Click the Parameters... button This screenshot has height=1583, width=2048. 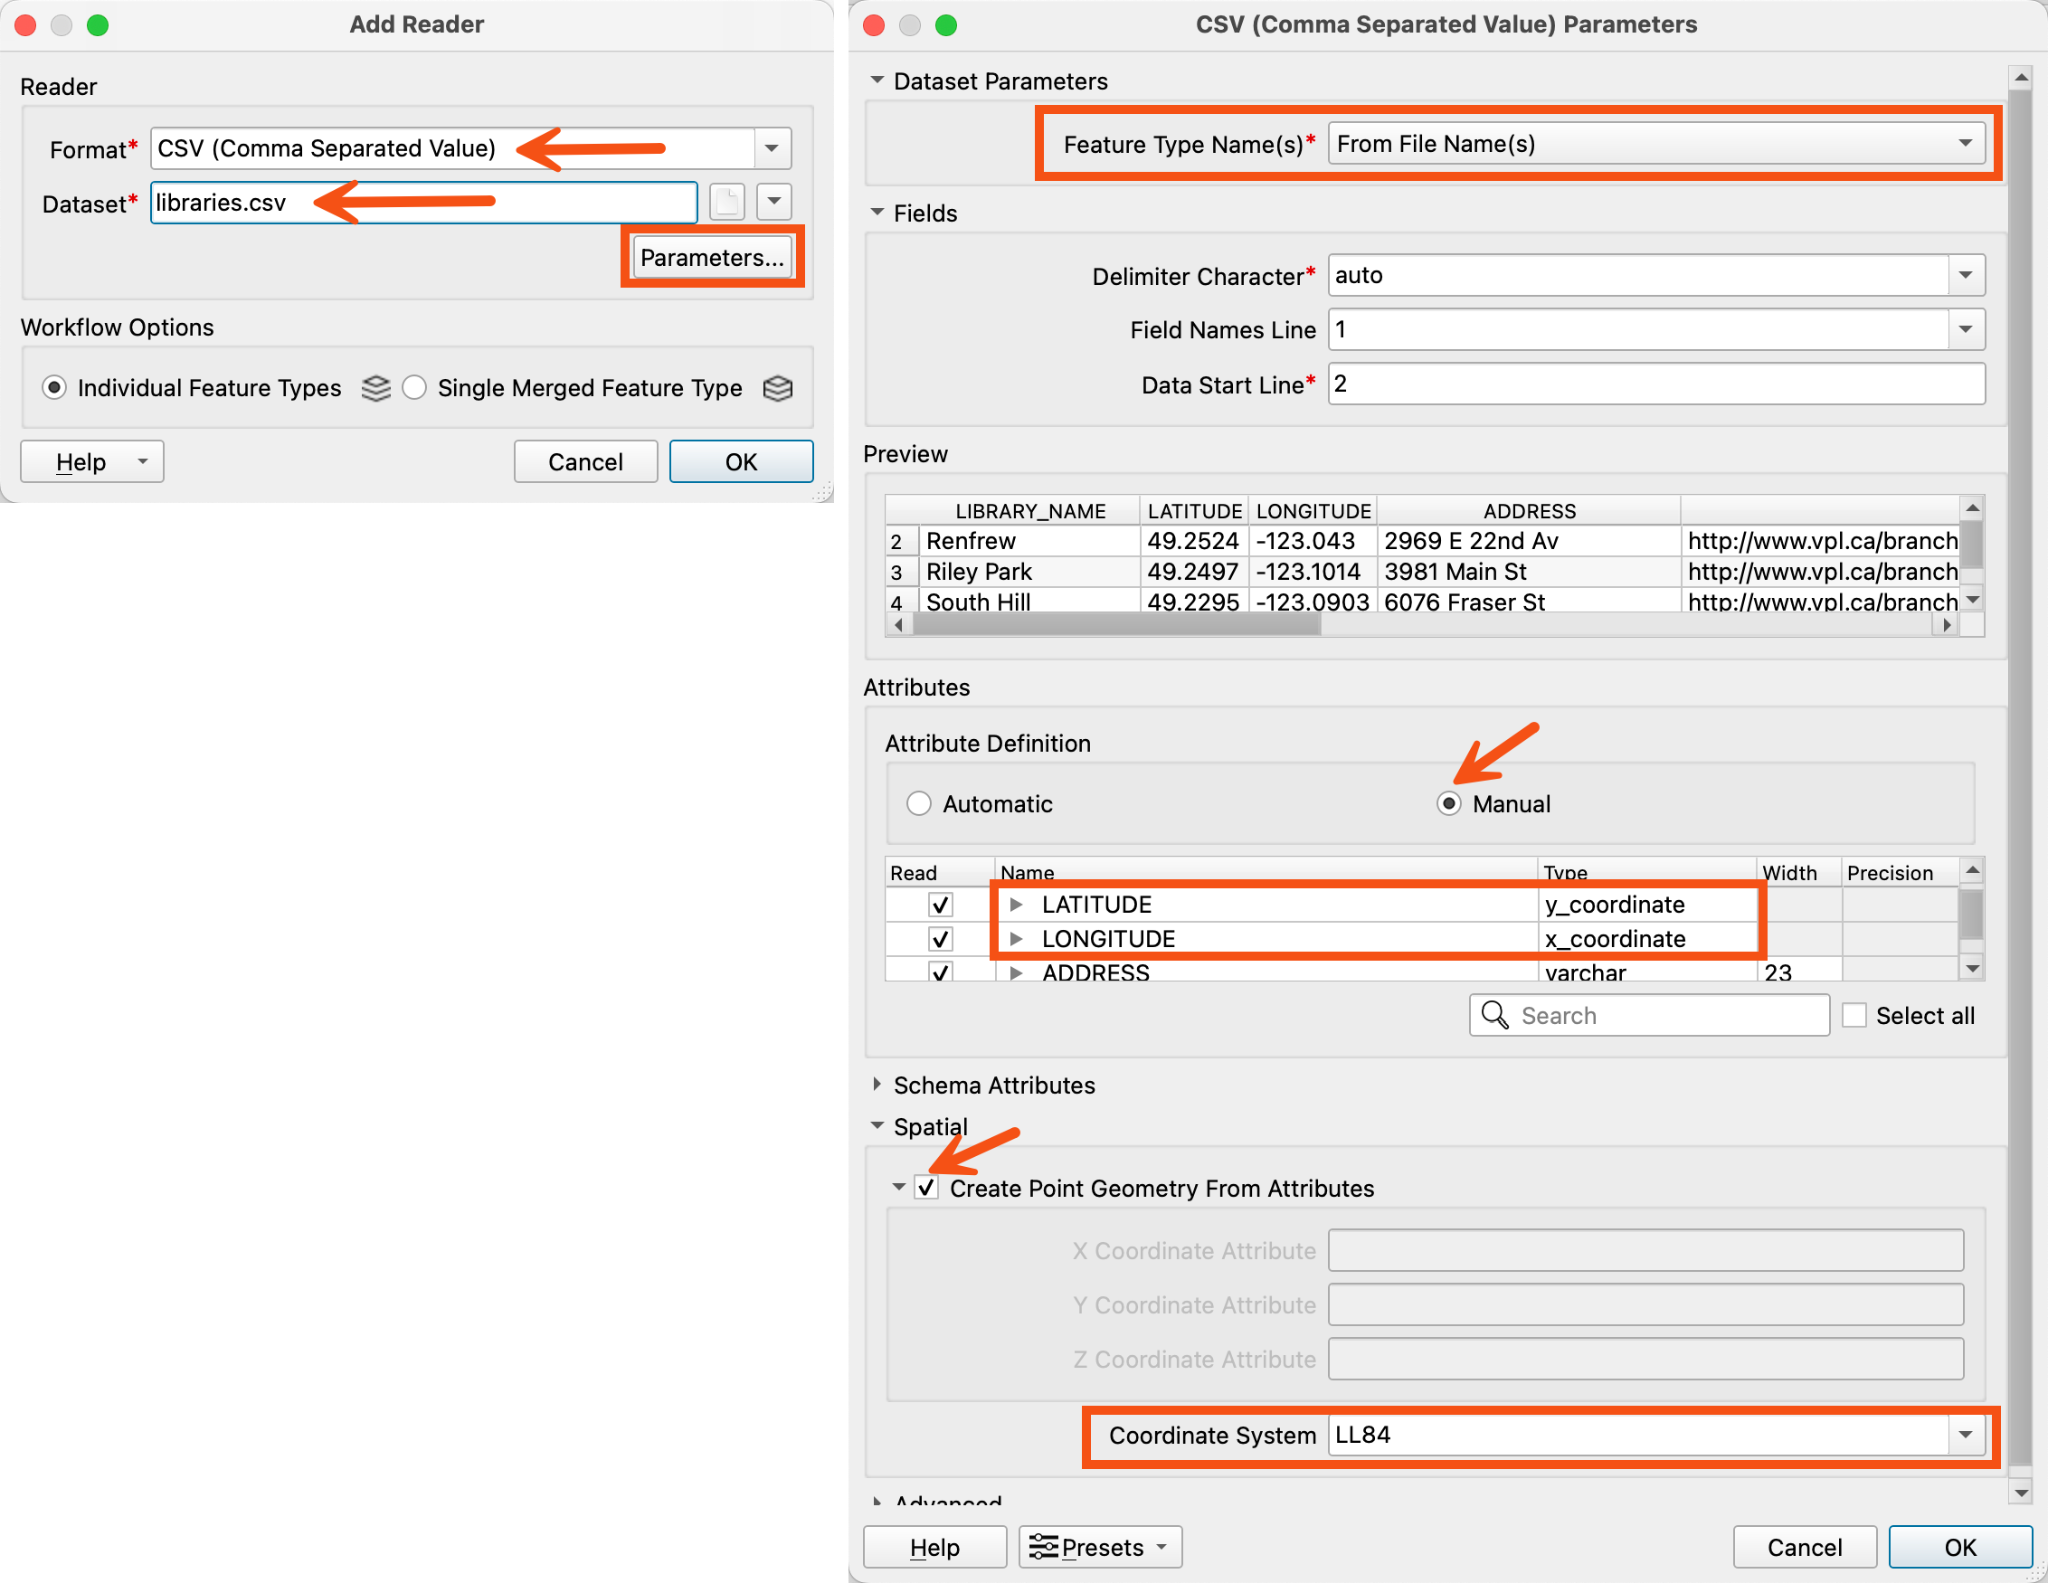(x=712, y=257)
